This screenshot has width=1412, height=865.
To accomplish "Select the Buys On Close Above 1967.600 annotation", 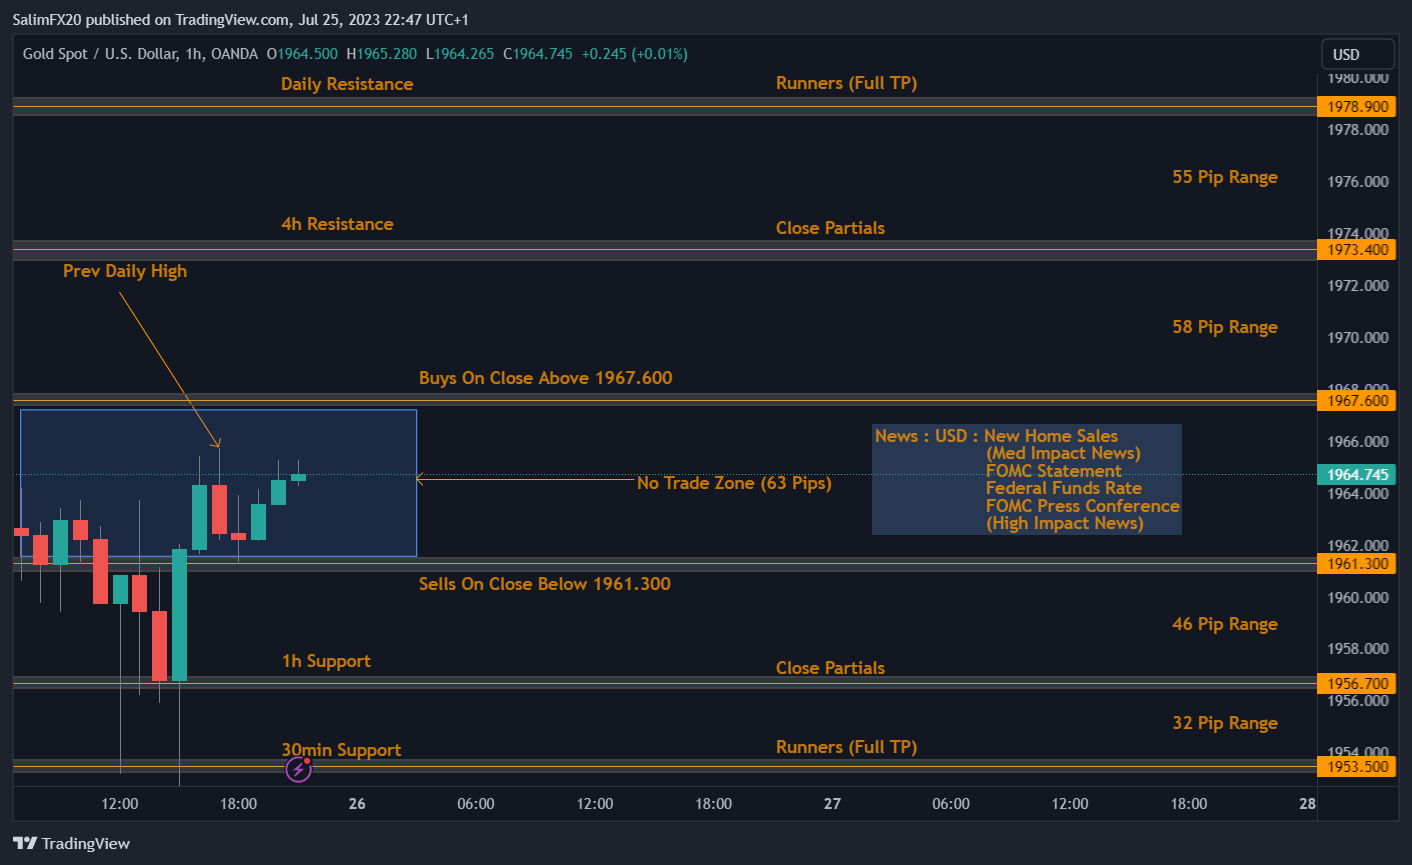I will [545, 378].
